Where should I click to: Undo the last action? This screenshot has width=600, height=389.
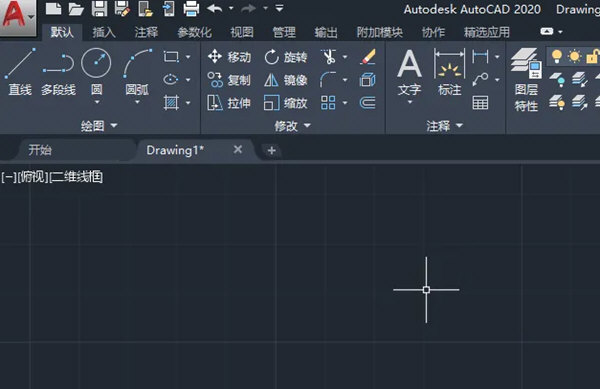coord(215,8)
